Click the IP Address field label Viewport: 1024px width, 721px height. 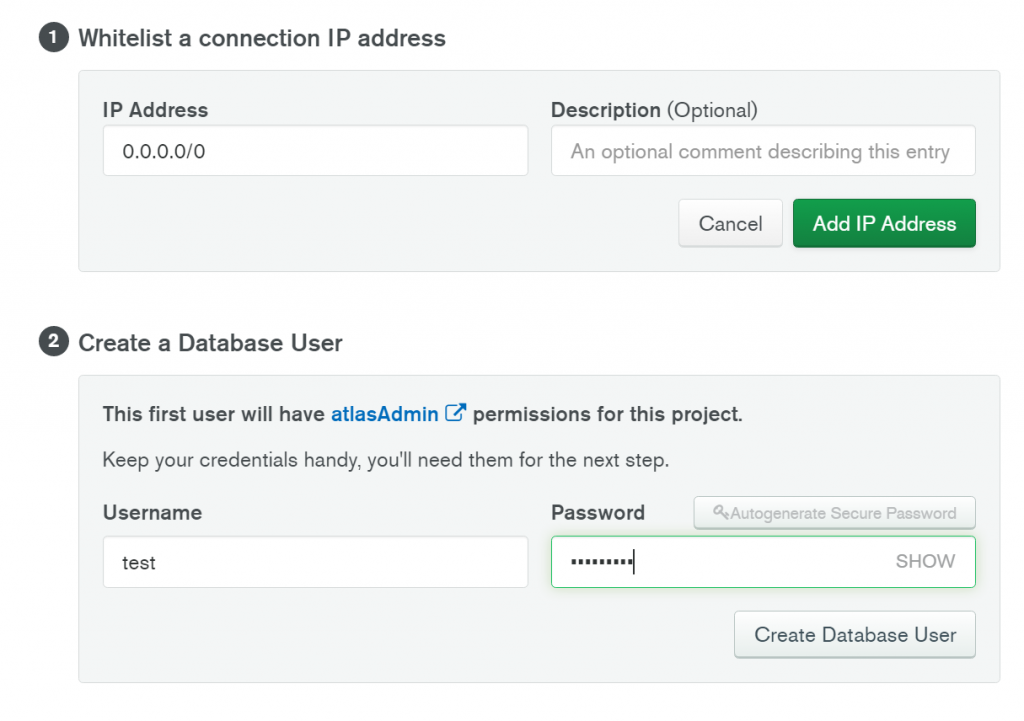coord(155,110)
